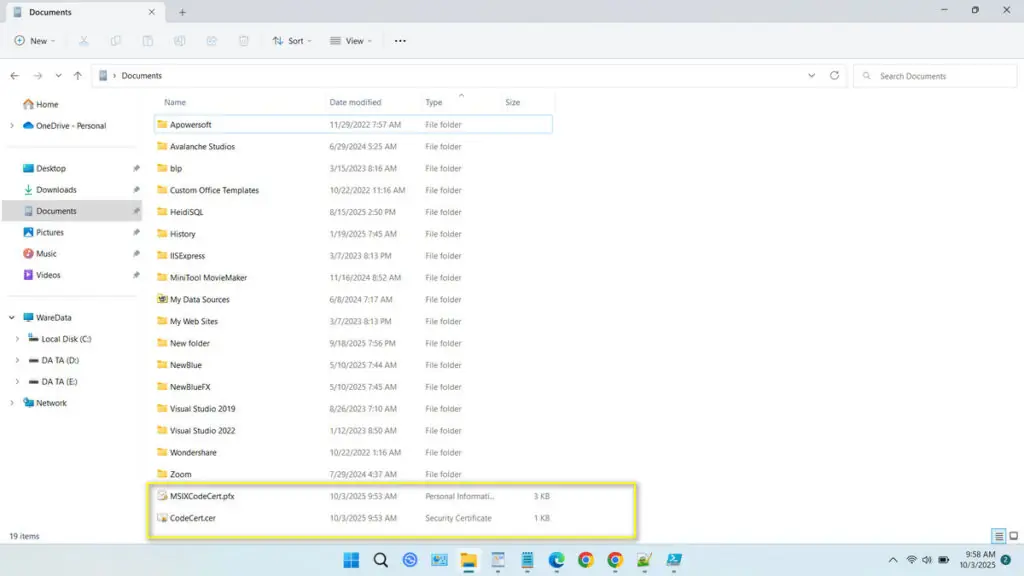Click the Refresh icon beside the address bar

835,75
